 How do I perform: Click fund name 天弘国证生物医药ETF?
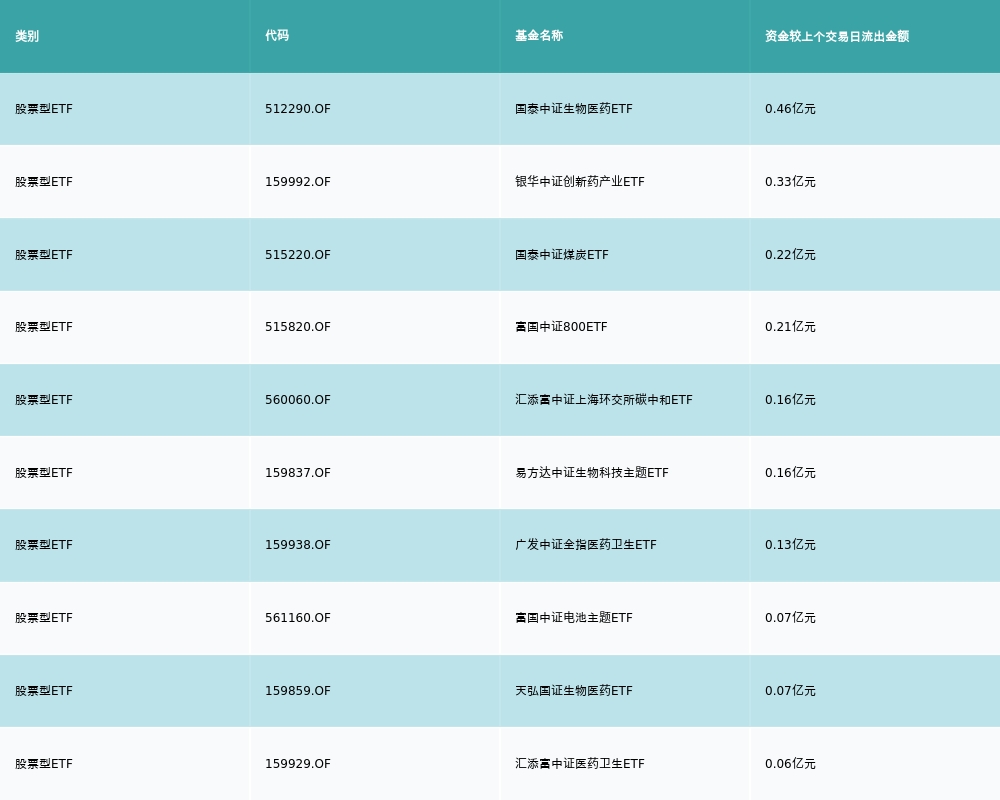[x=574, y=691]
